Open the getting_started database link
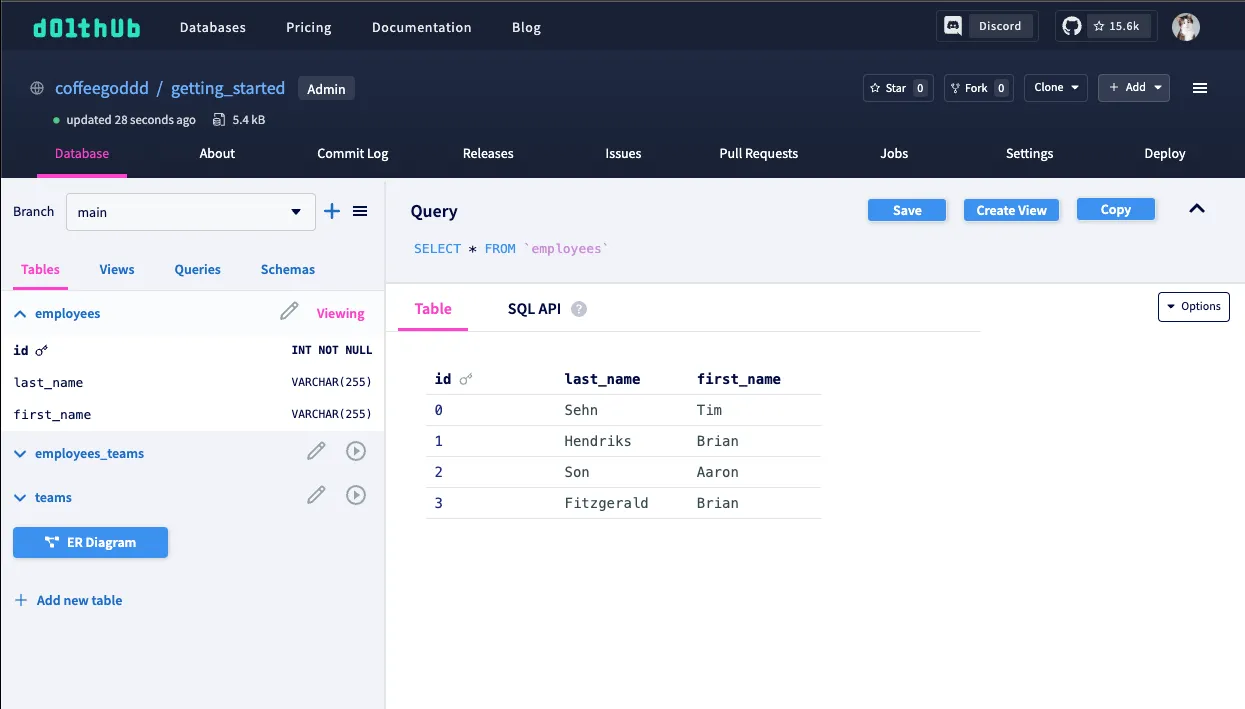Image resolution: width=1245 pixels, height=709 pixels. (228, 88)
